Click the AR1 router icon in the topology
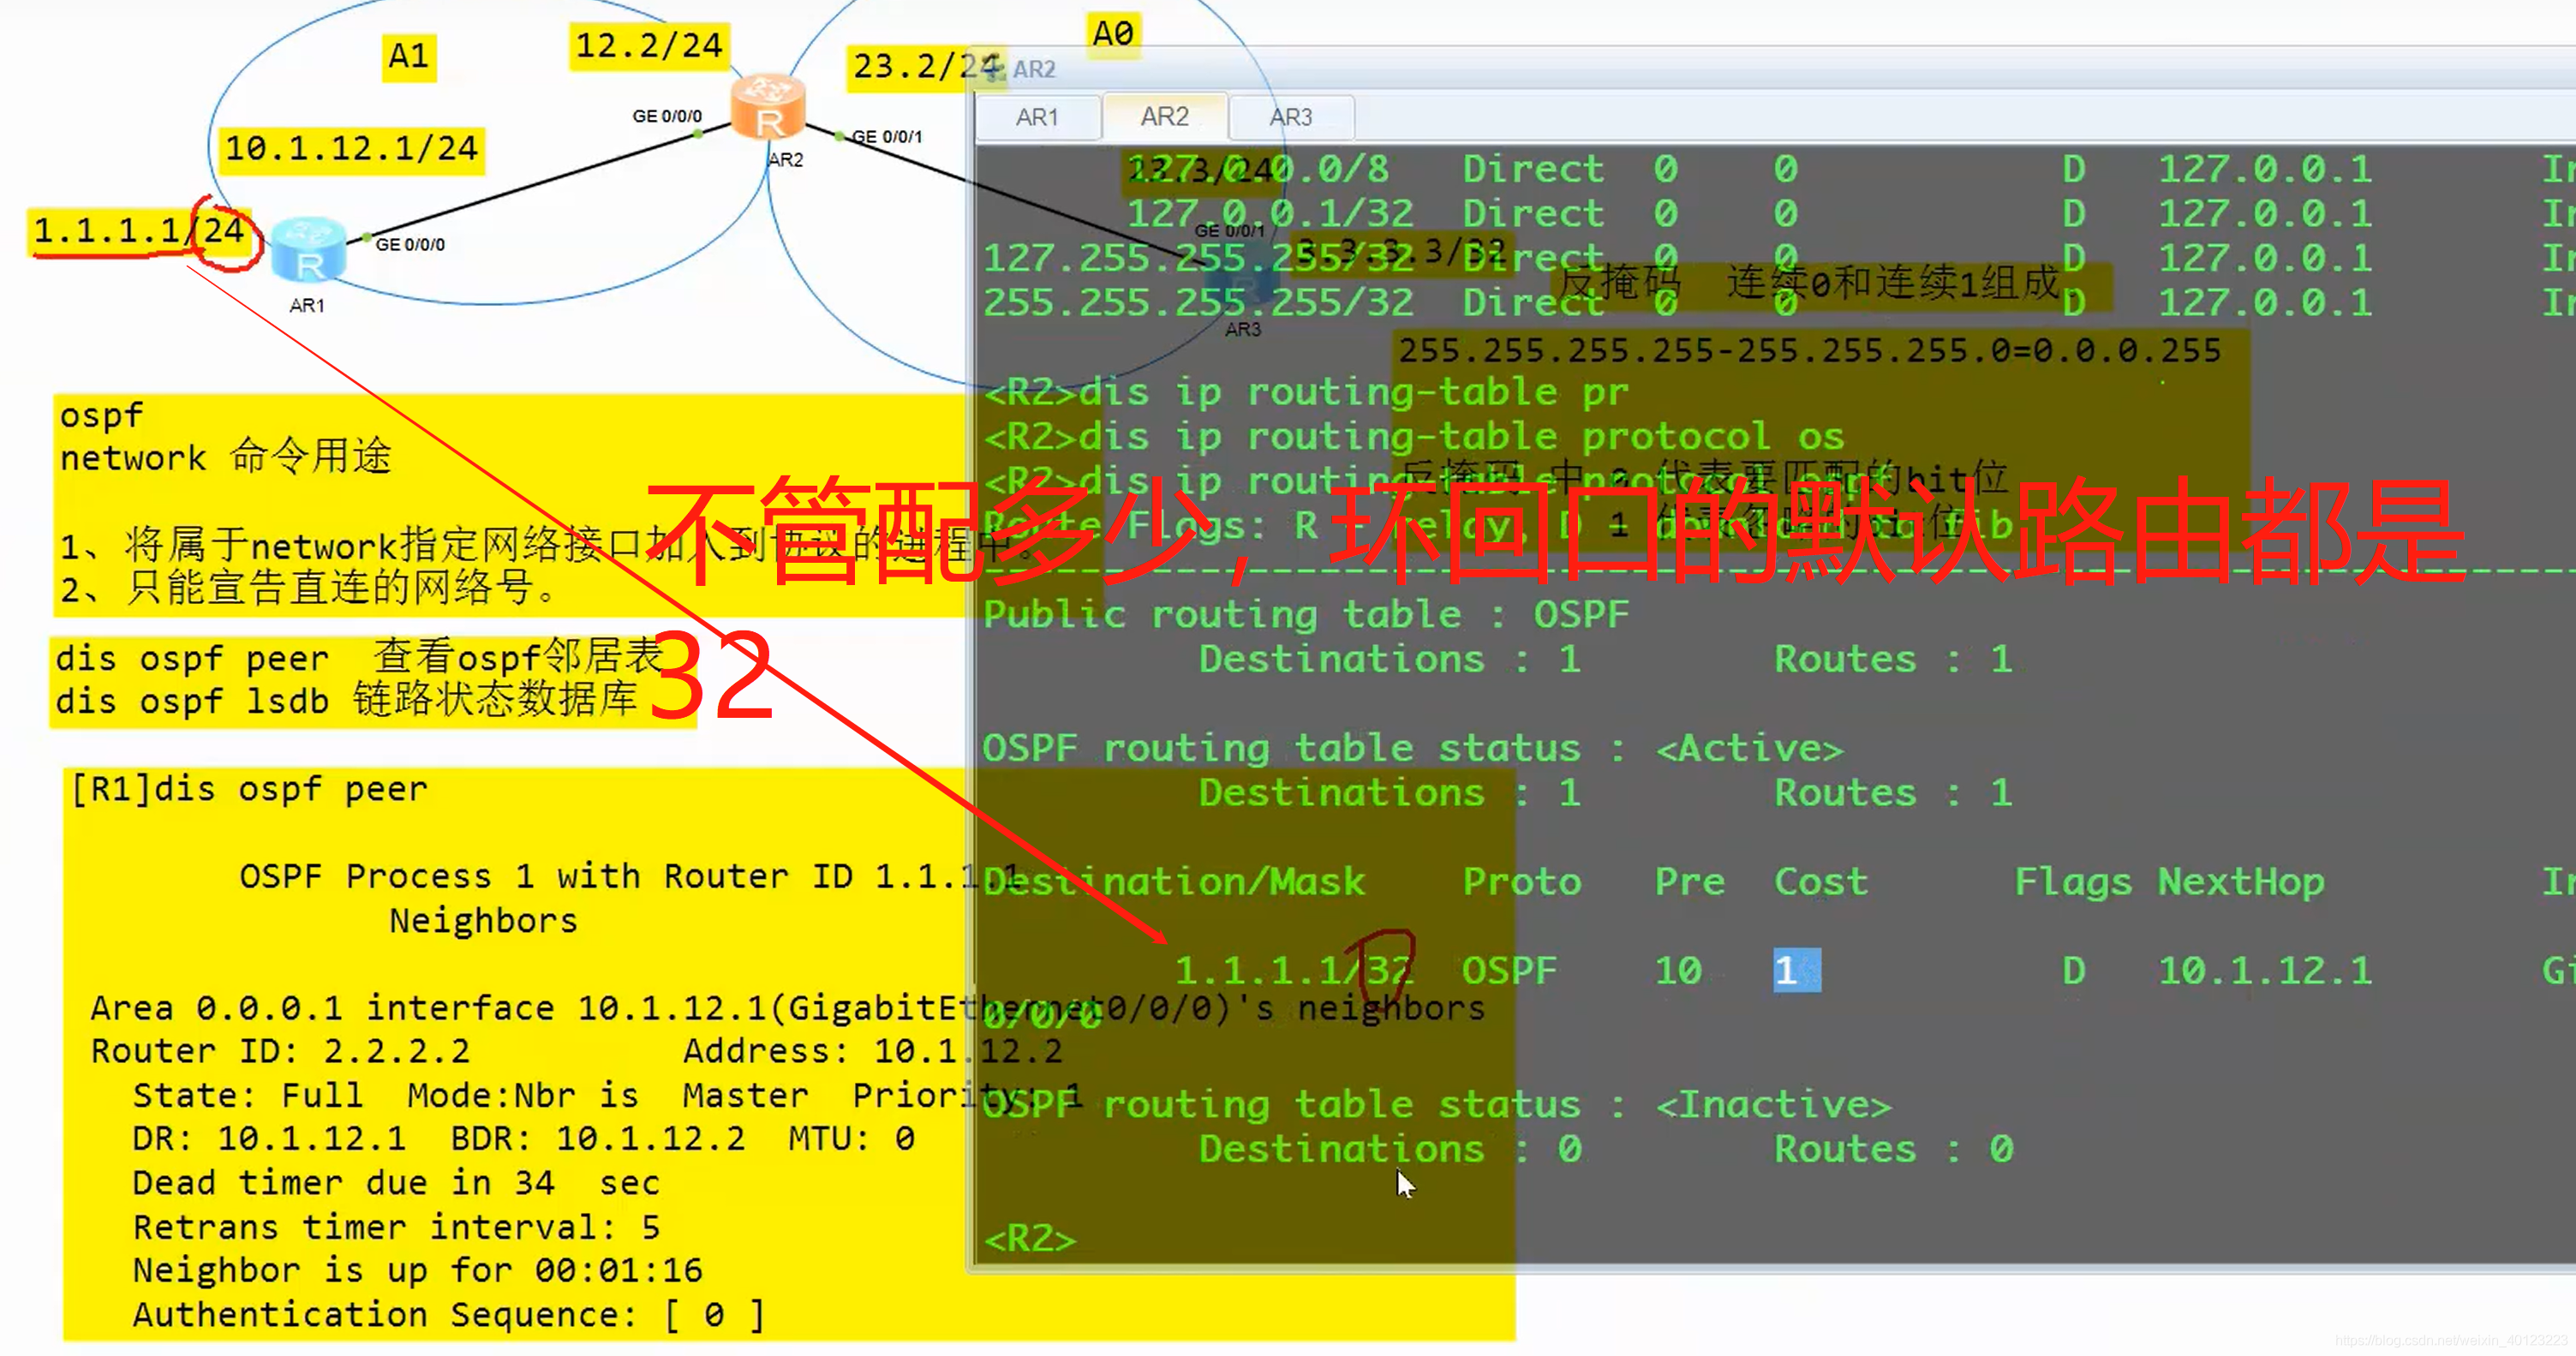The width and height of the screenshot is (2576, 1356). pyautogui.click(x=309, y=251)
